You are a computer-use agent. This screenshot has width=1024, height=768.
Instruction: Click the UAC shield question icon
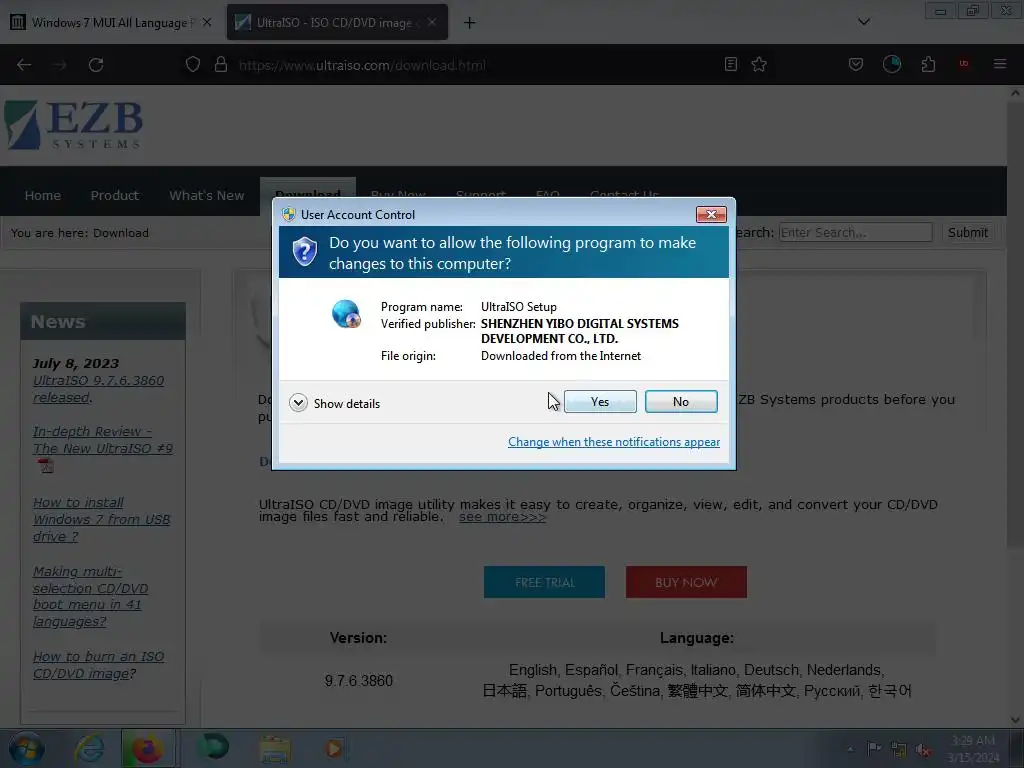(x=304, y=252)
